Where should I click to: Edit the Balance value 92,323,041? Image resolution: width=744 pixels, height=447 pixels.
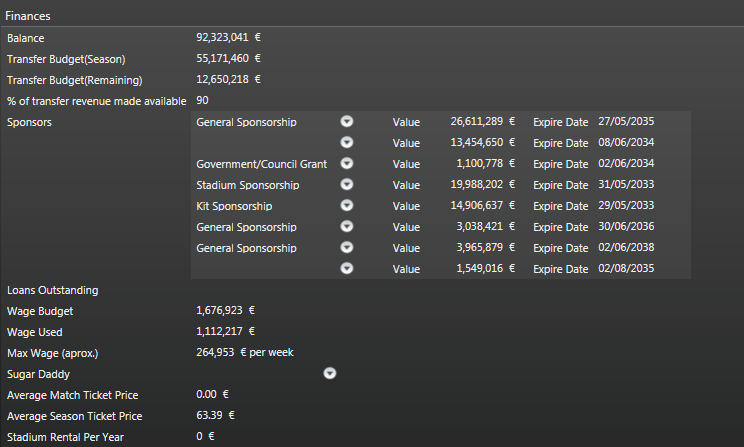[222, 37]
